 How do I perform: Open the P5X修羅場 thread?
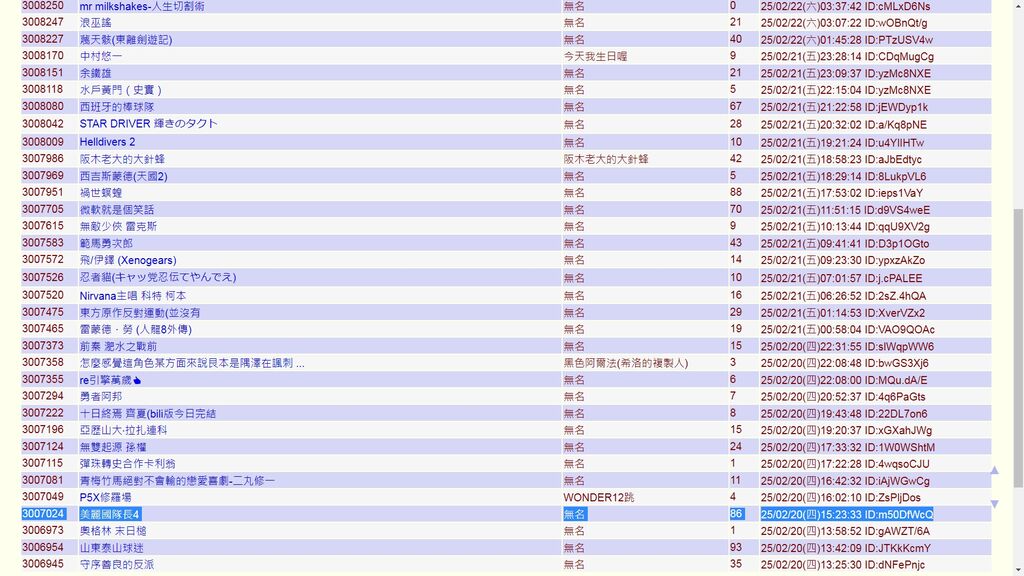tap(105, 497)
